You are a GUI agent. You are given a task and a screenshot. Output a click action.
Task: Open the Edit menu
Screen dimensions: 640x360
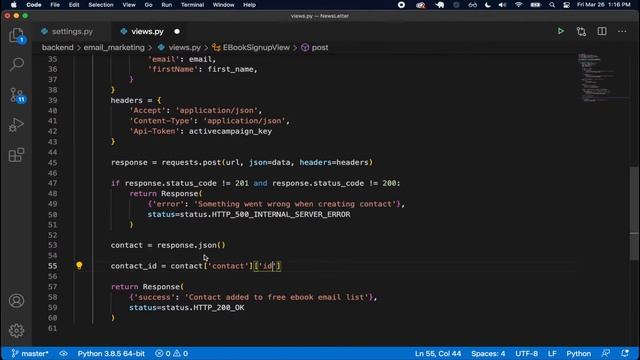tap(74, 5)
